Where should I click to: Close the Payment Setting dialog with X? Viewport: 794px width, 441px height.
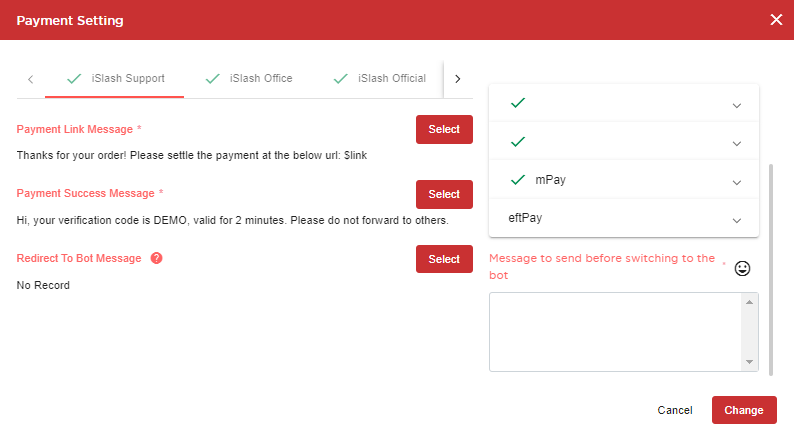point(776,20)
